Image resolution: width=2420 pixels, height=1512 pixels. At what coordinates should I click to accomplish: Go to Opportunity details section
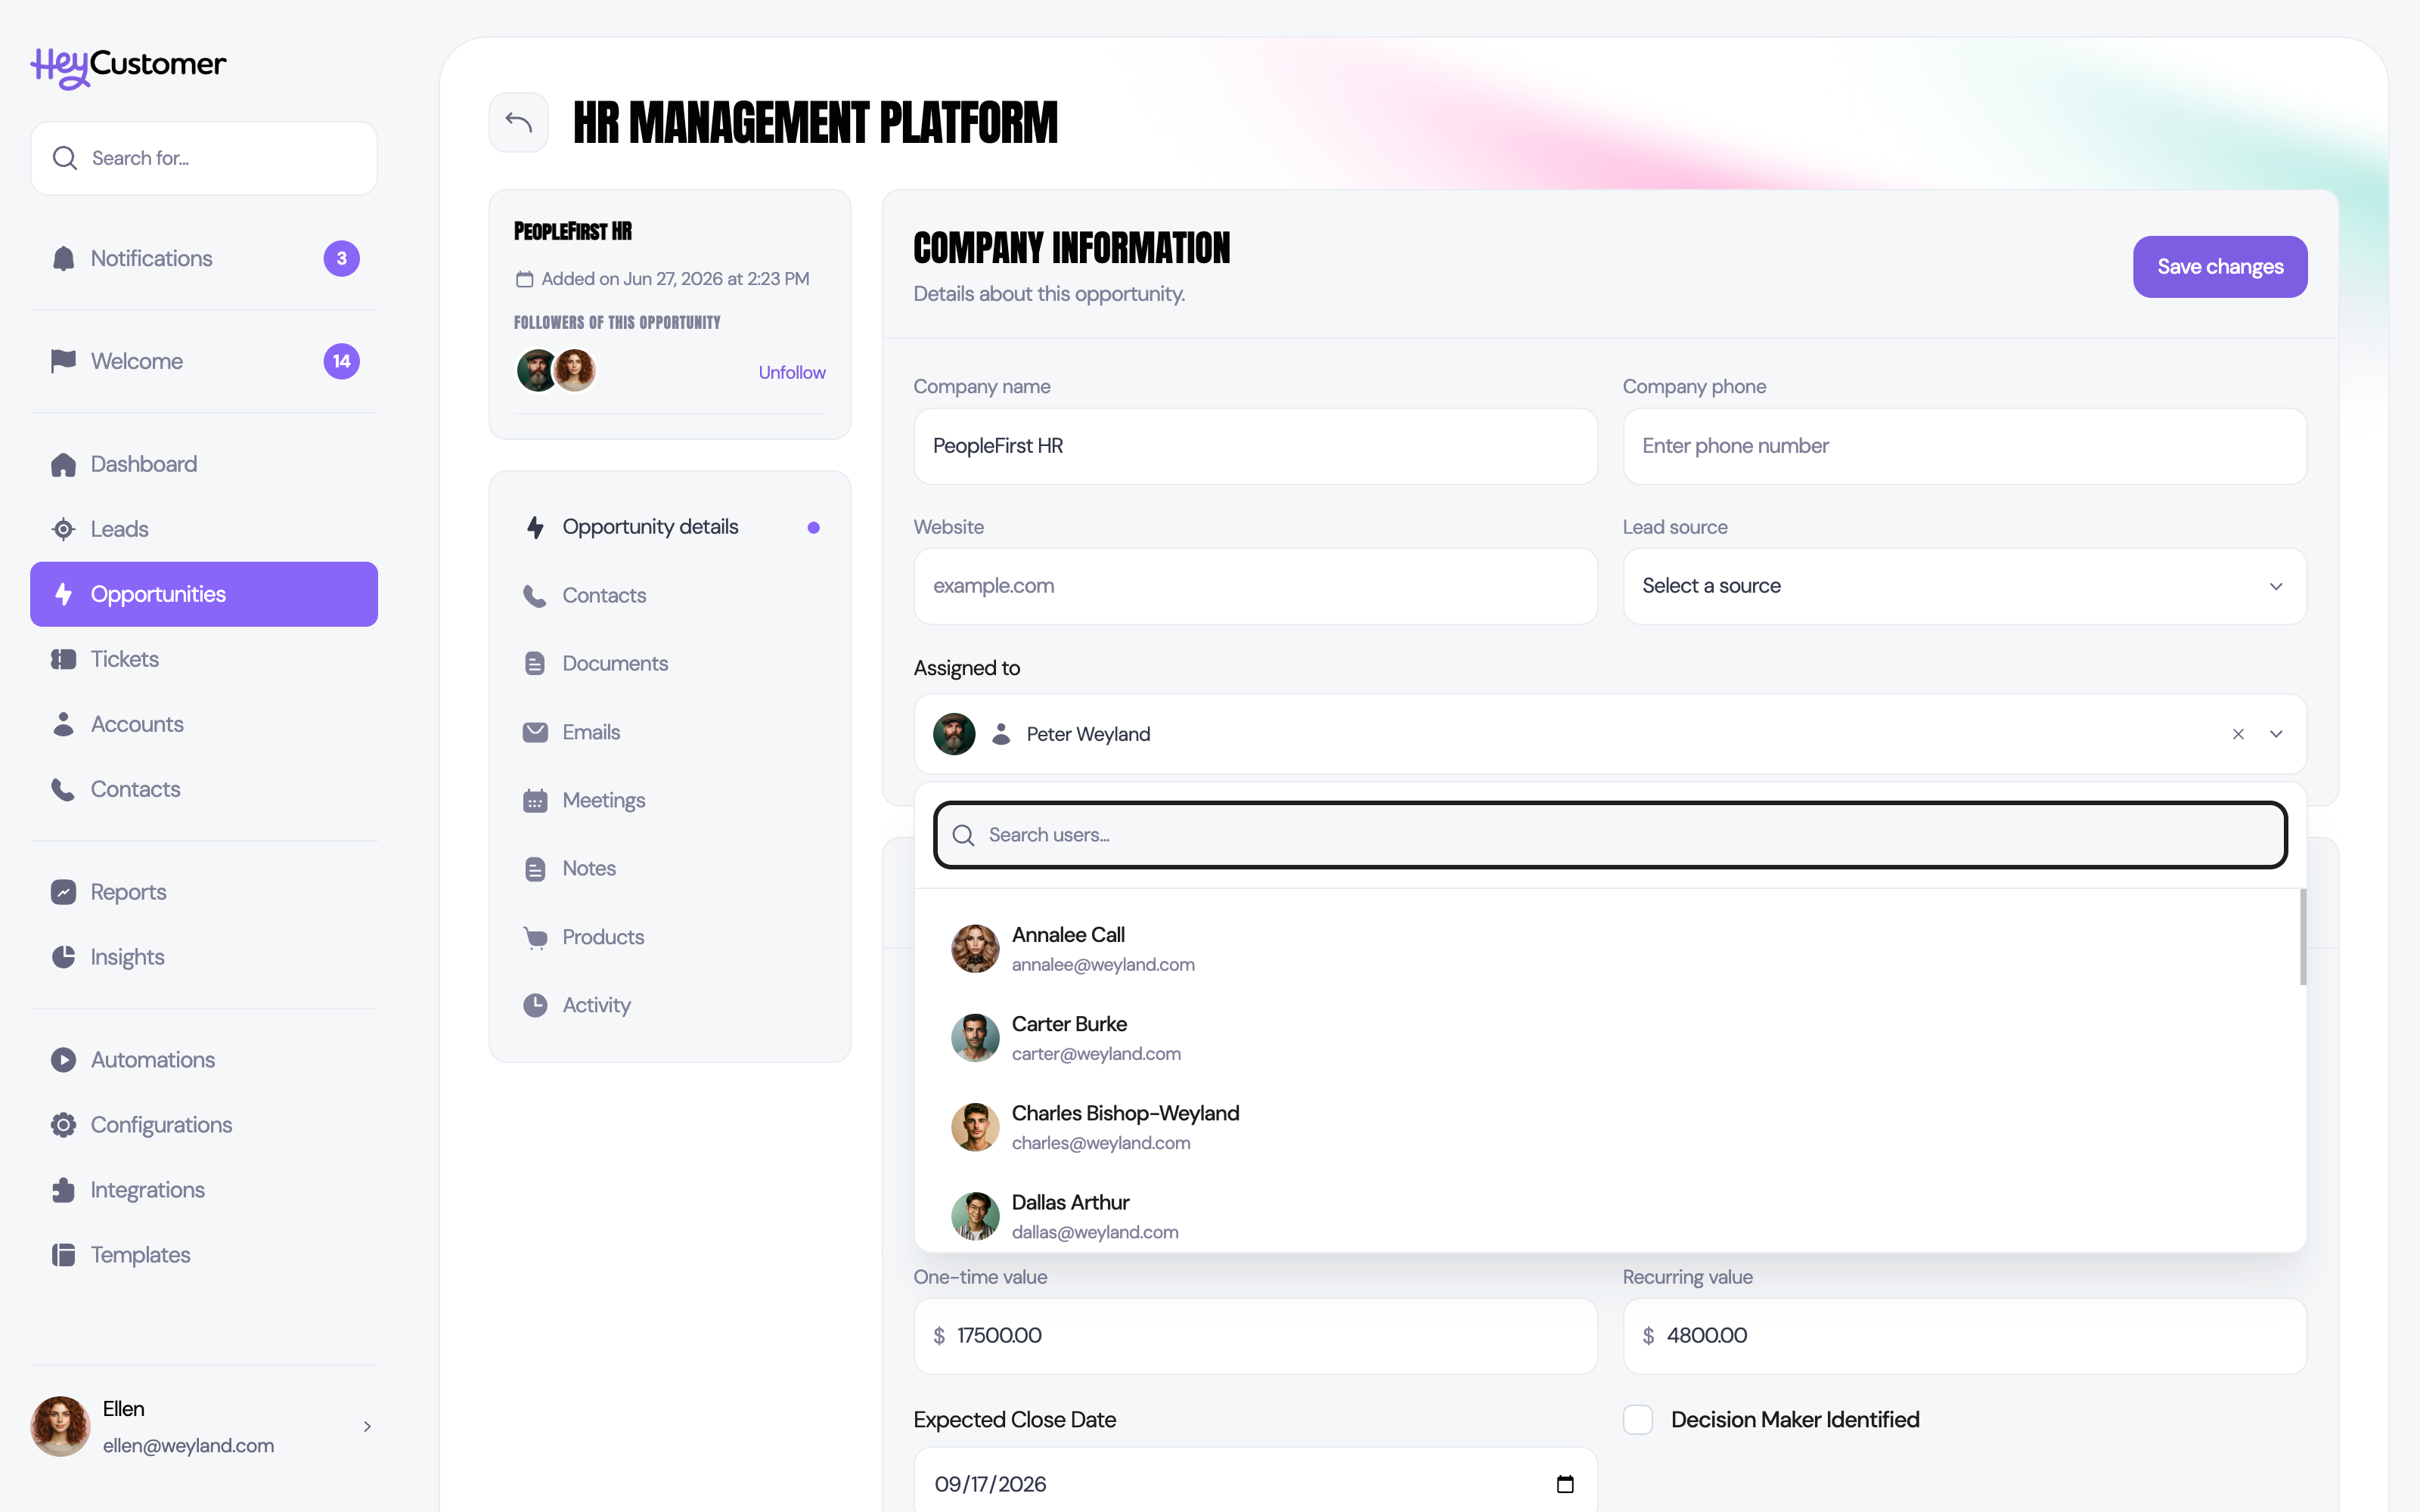pyautogui.click(x=670, y=527)
